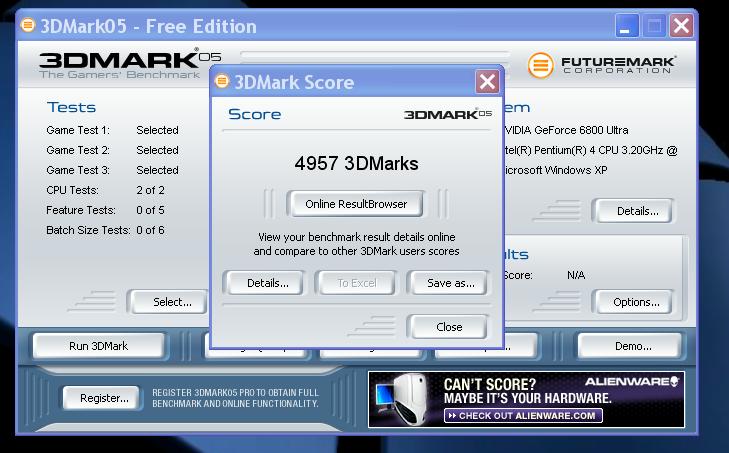Click 'View your benchmark result details online' text
The height and width of the screenshot is (453, 729).
357,237
